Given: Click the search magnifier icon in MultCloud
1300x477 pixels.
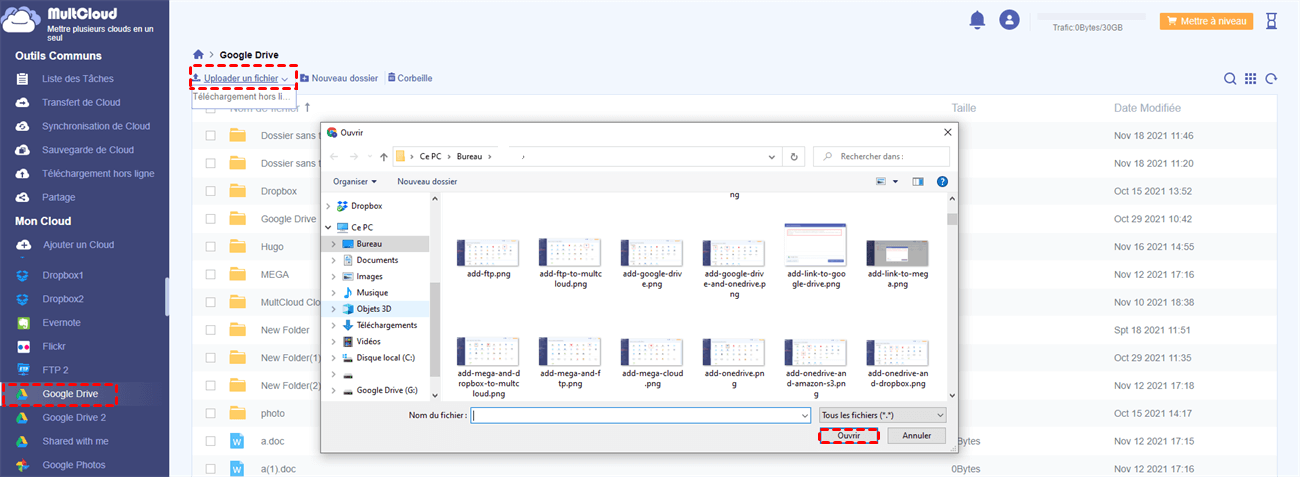Looking at the screenshot, I should click(1231, 79).
